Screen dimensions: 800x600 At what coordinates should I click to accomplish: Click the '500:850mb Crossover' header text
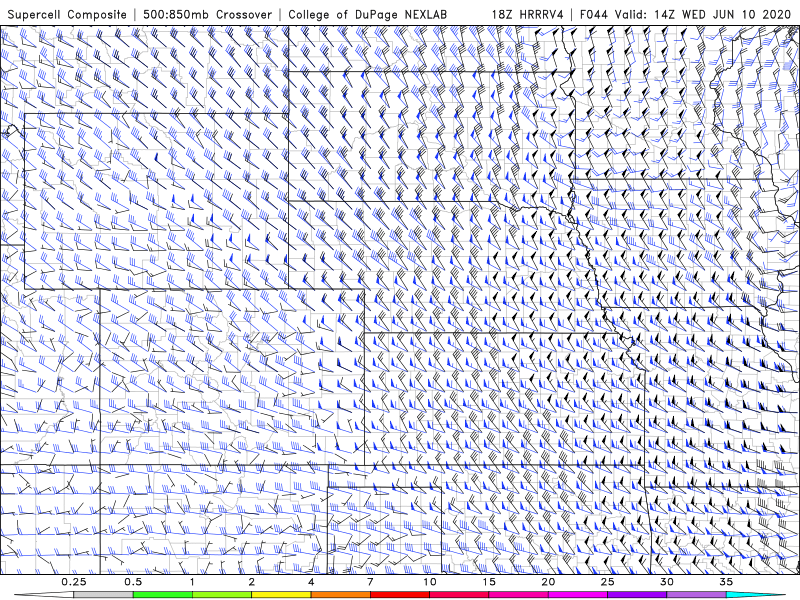(208, 15)
